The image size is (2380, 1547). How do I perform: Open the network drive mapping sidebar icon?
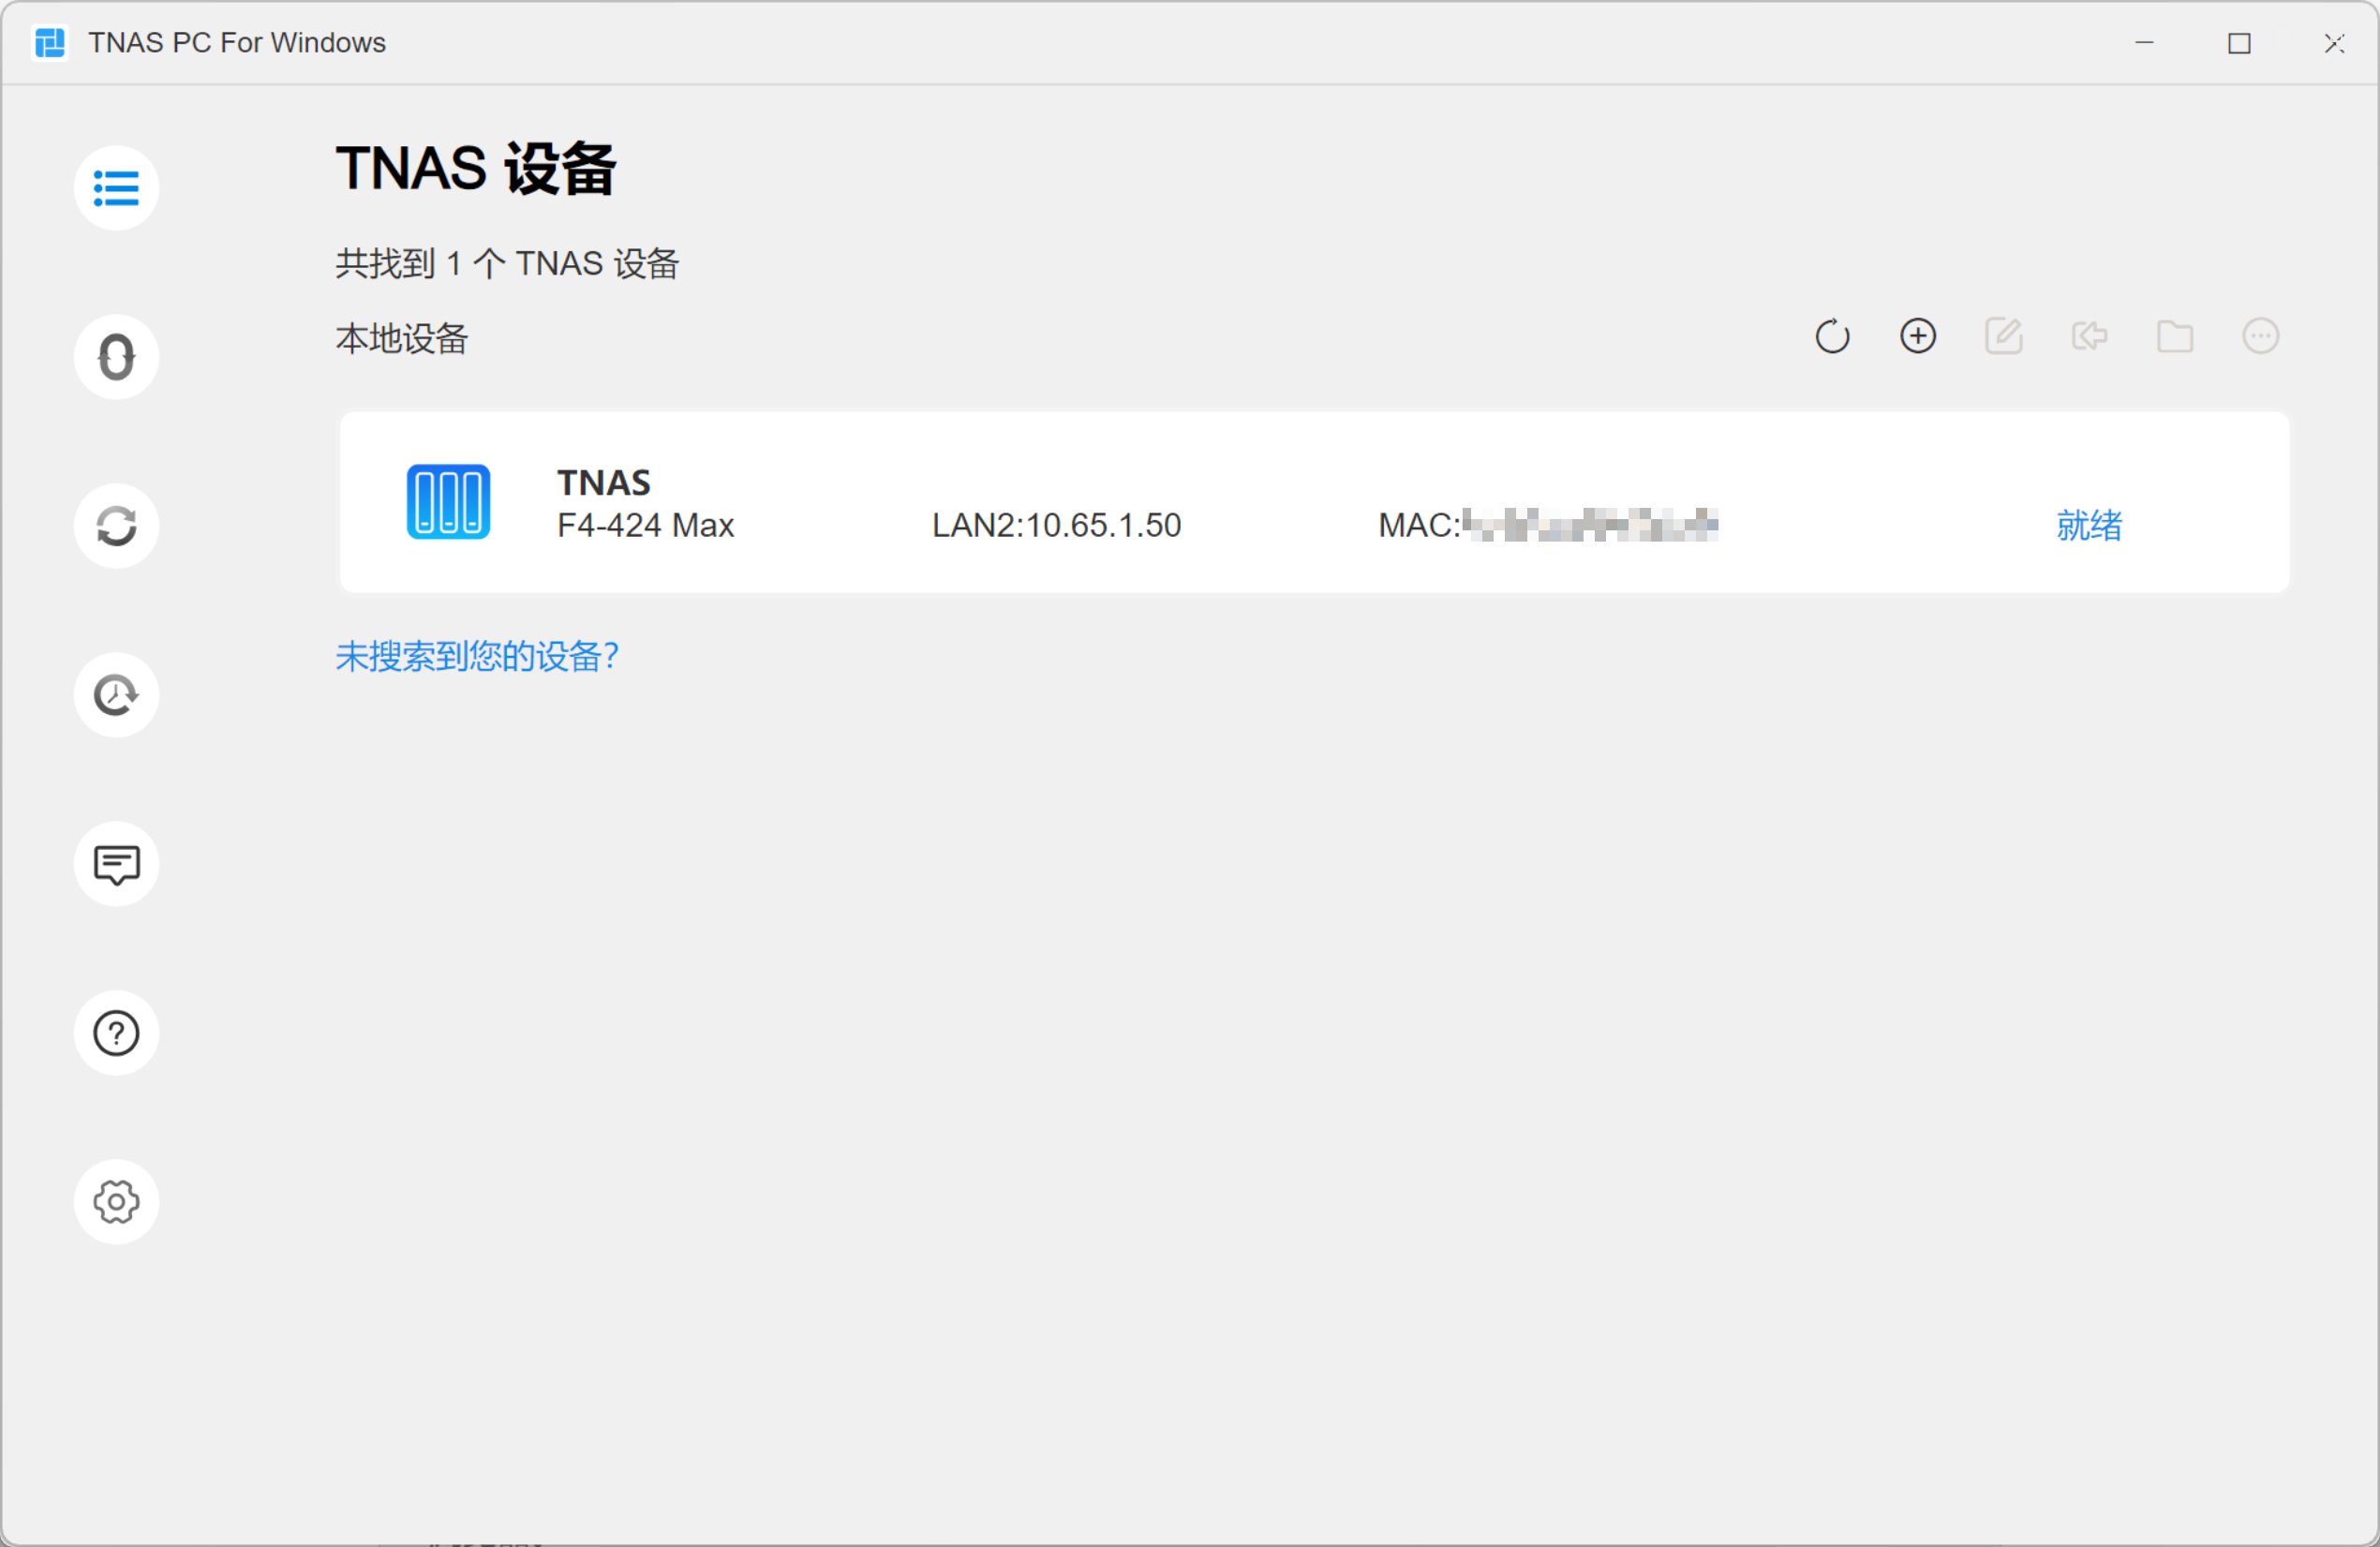(116, 357)
